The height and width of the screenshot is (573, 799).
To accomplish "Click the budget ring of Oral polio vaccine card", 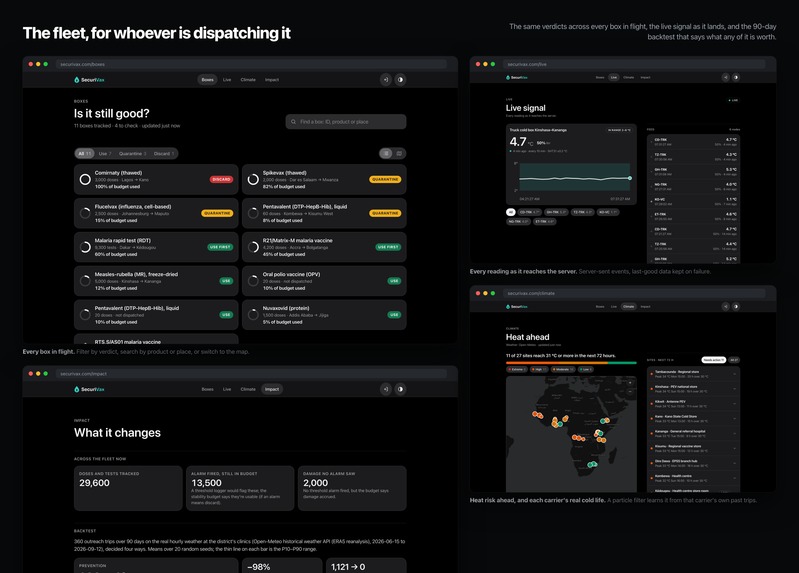I will coord(253,281).
